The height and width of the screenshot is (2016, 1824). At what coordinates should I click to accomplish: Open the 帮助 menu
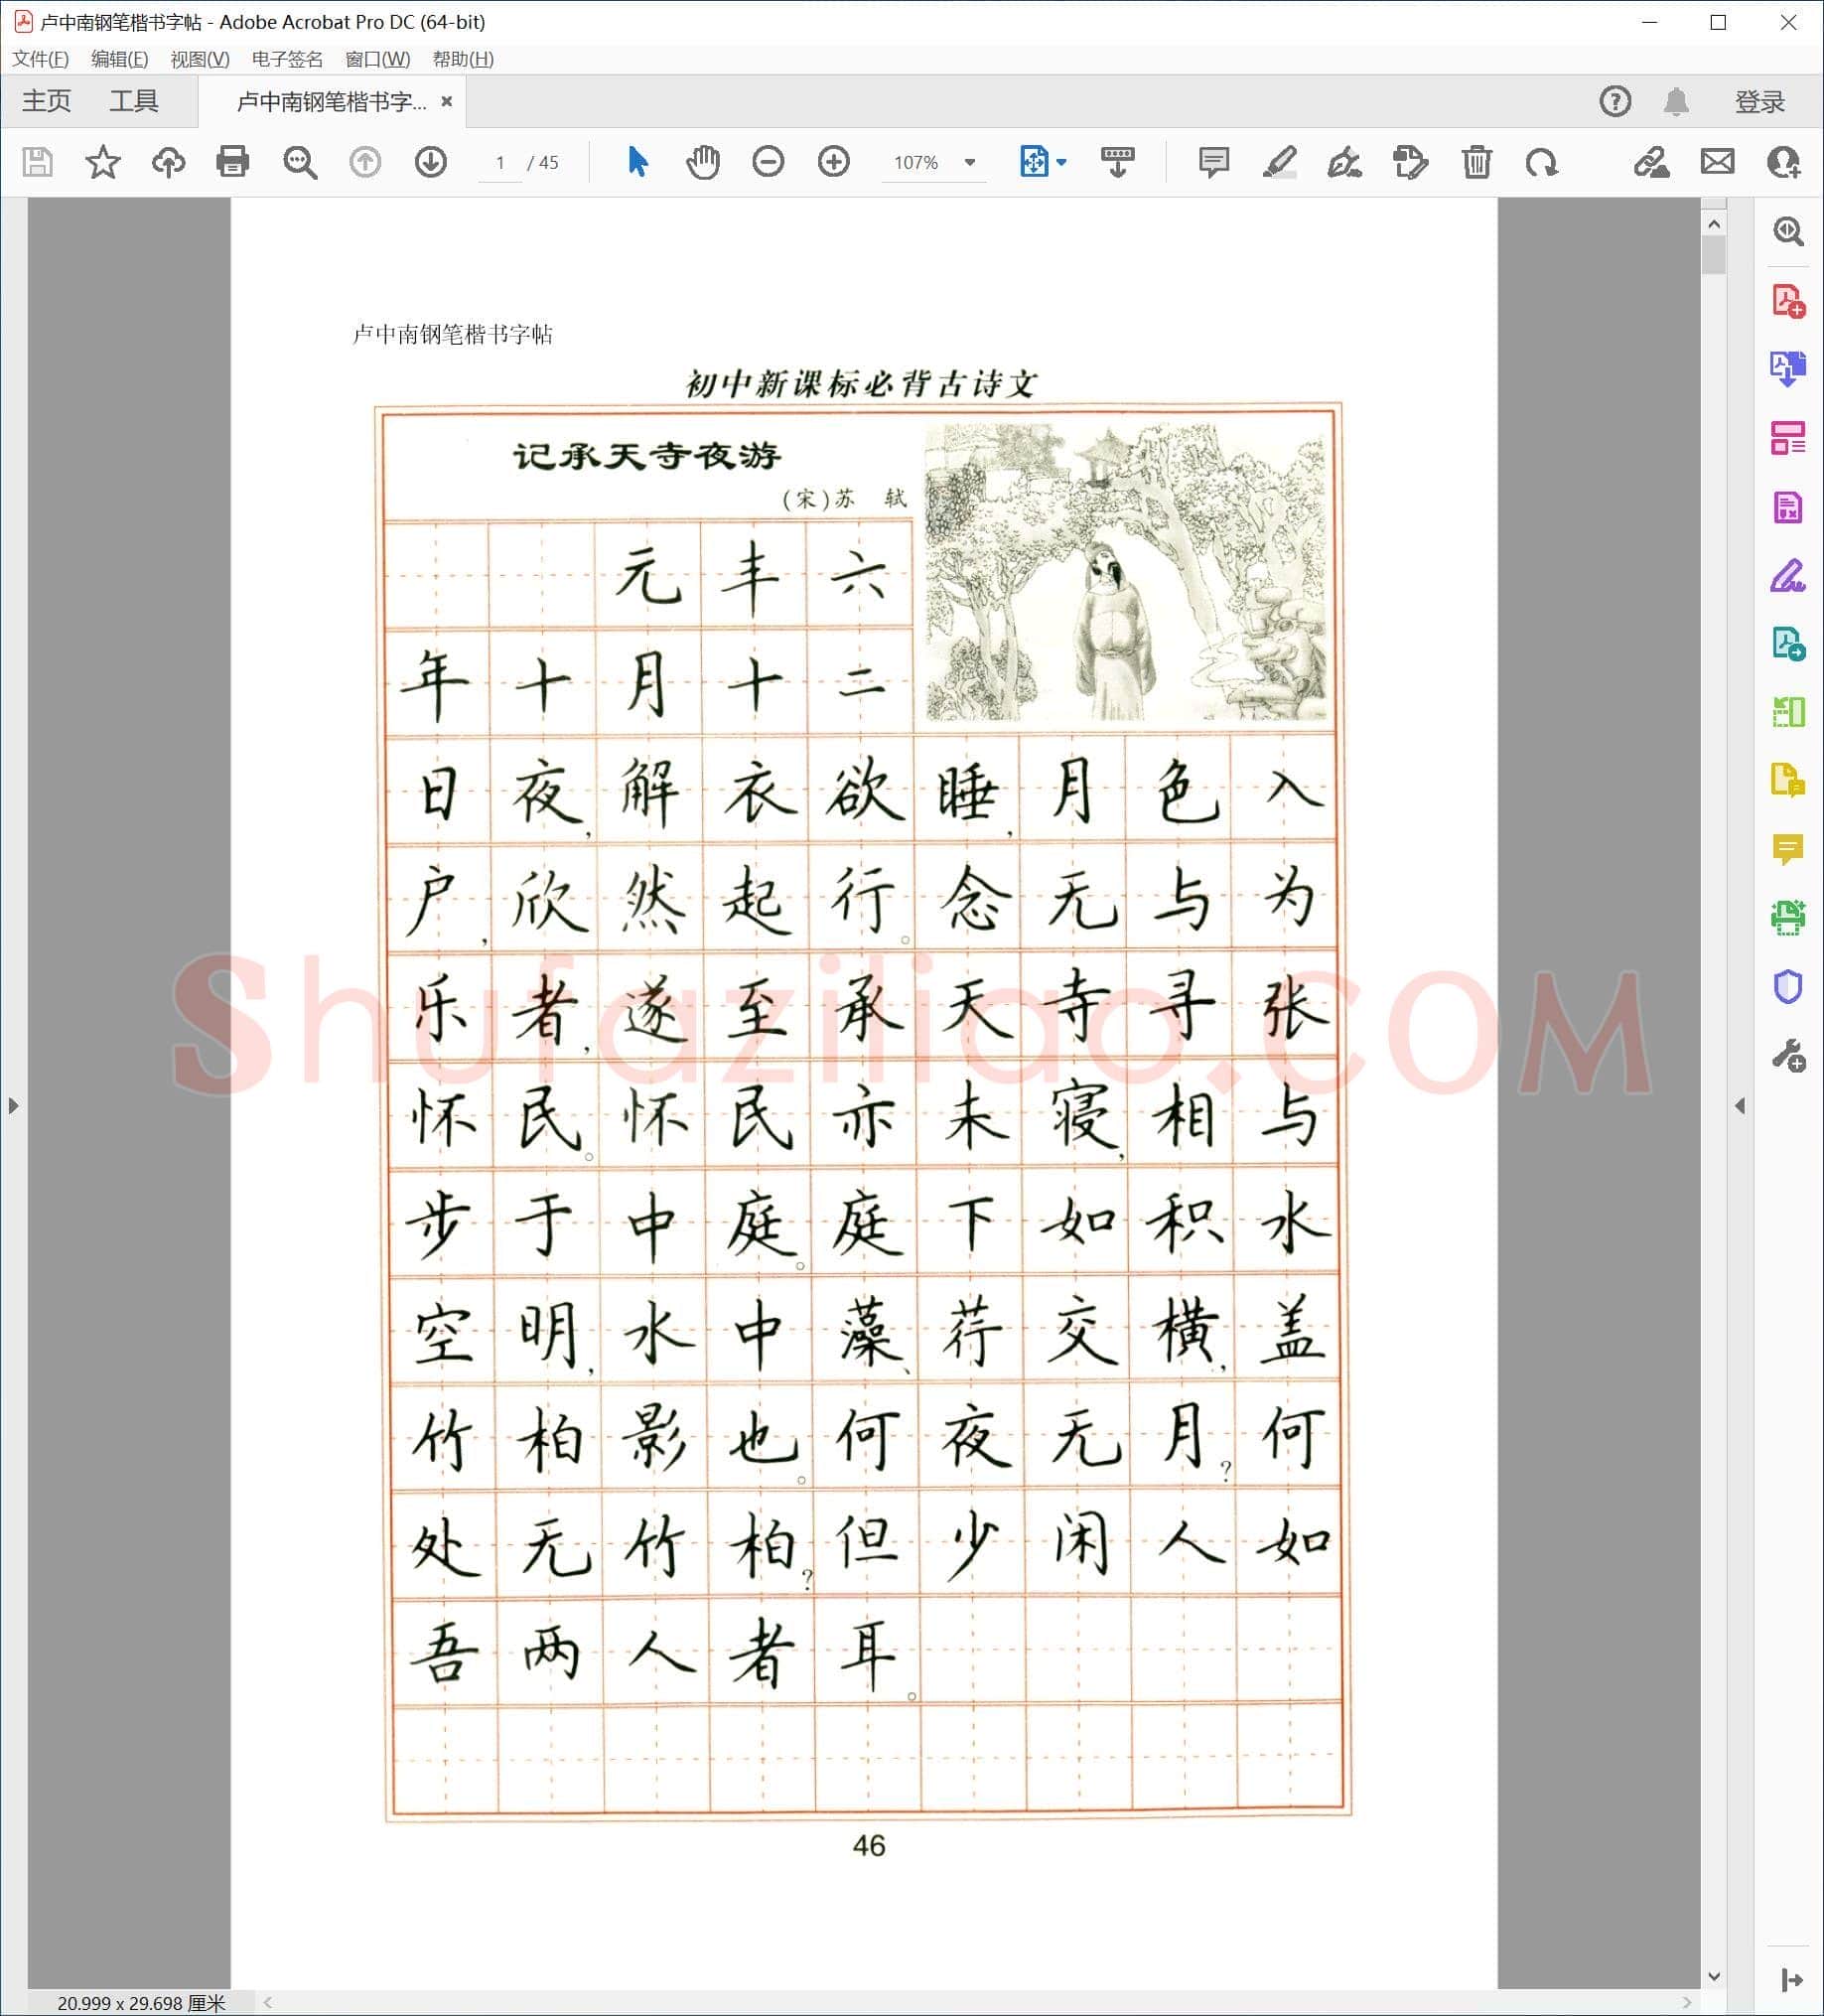coord(463,59)
